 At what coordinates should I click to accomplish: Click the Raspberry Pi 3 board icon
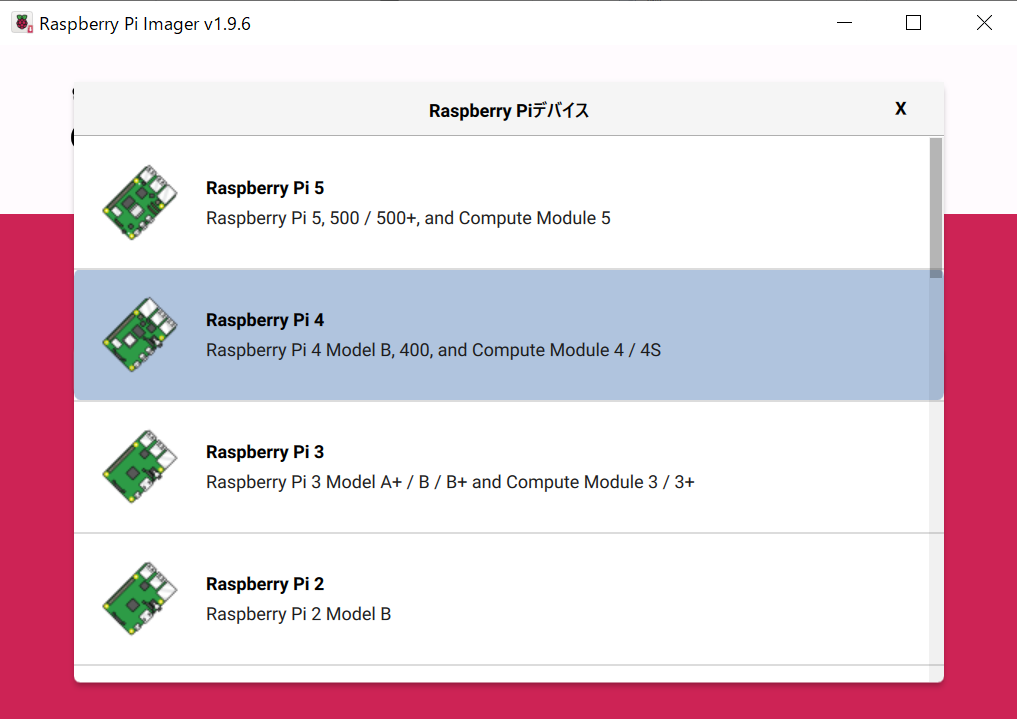(140, 467)
